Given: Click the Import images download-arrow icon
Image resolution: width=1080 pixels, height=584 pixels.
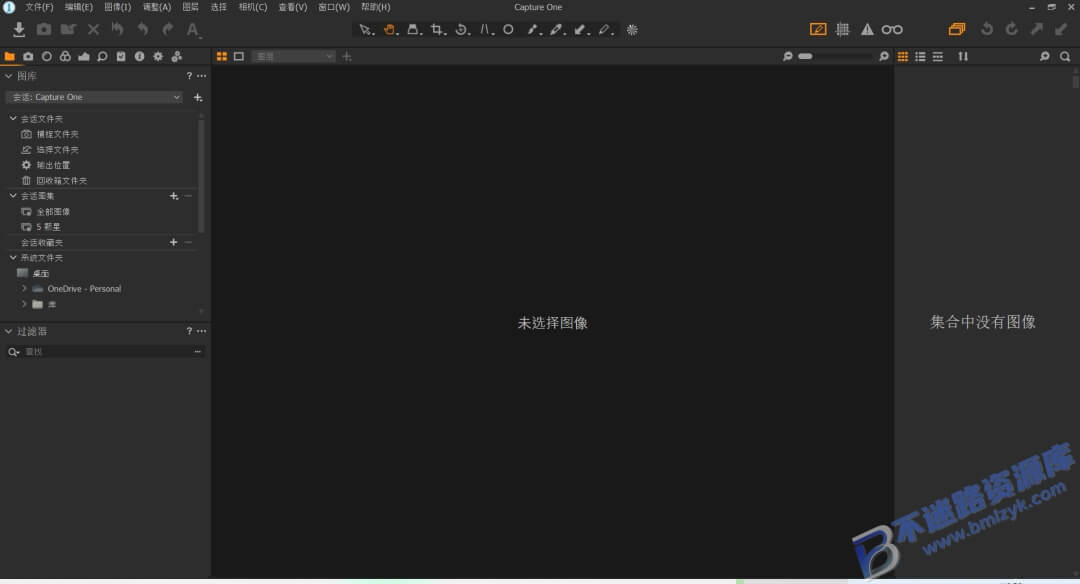Looking at the screenshot, I should pyautogui.click(x=19, y=30).
